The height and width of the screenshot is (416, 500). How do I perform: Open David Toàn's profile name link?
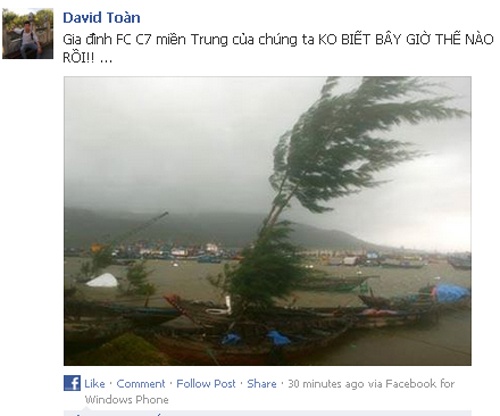tap(102, 18)
